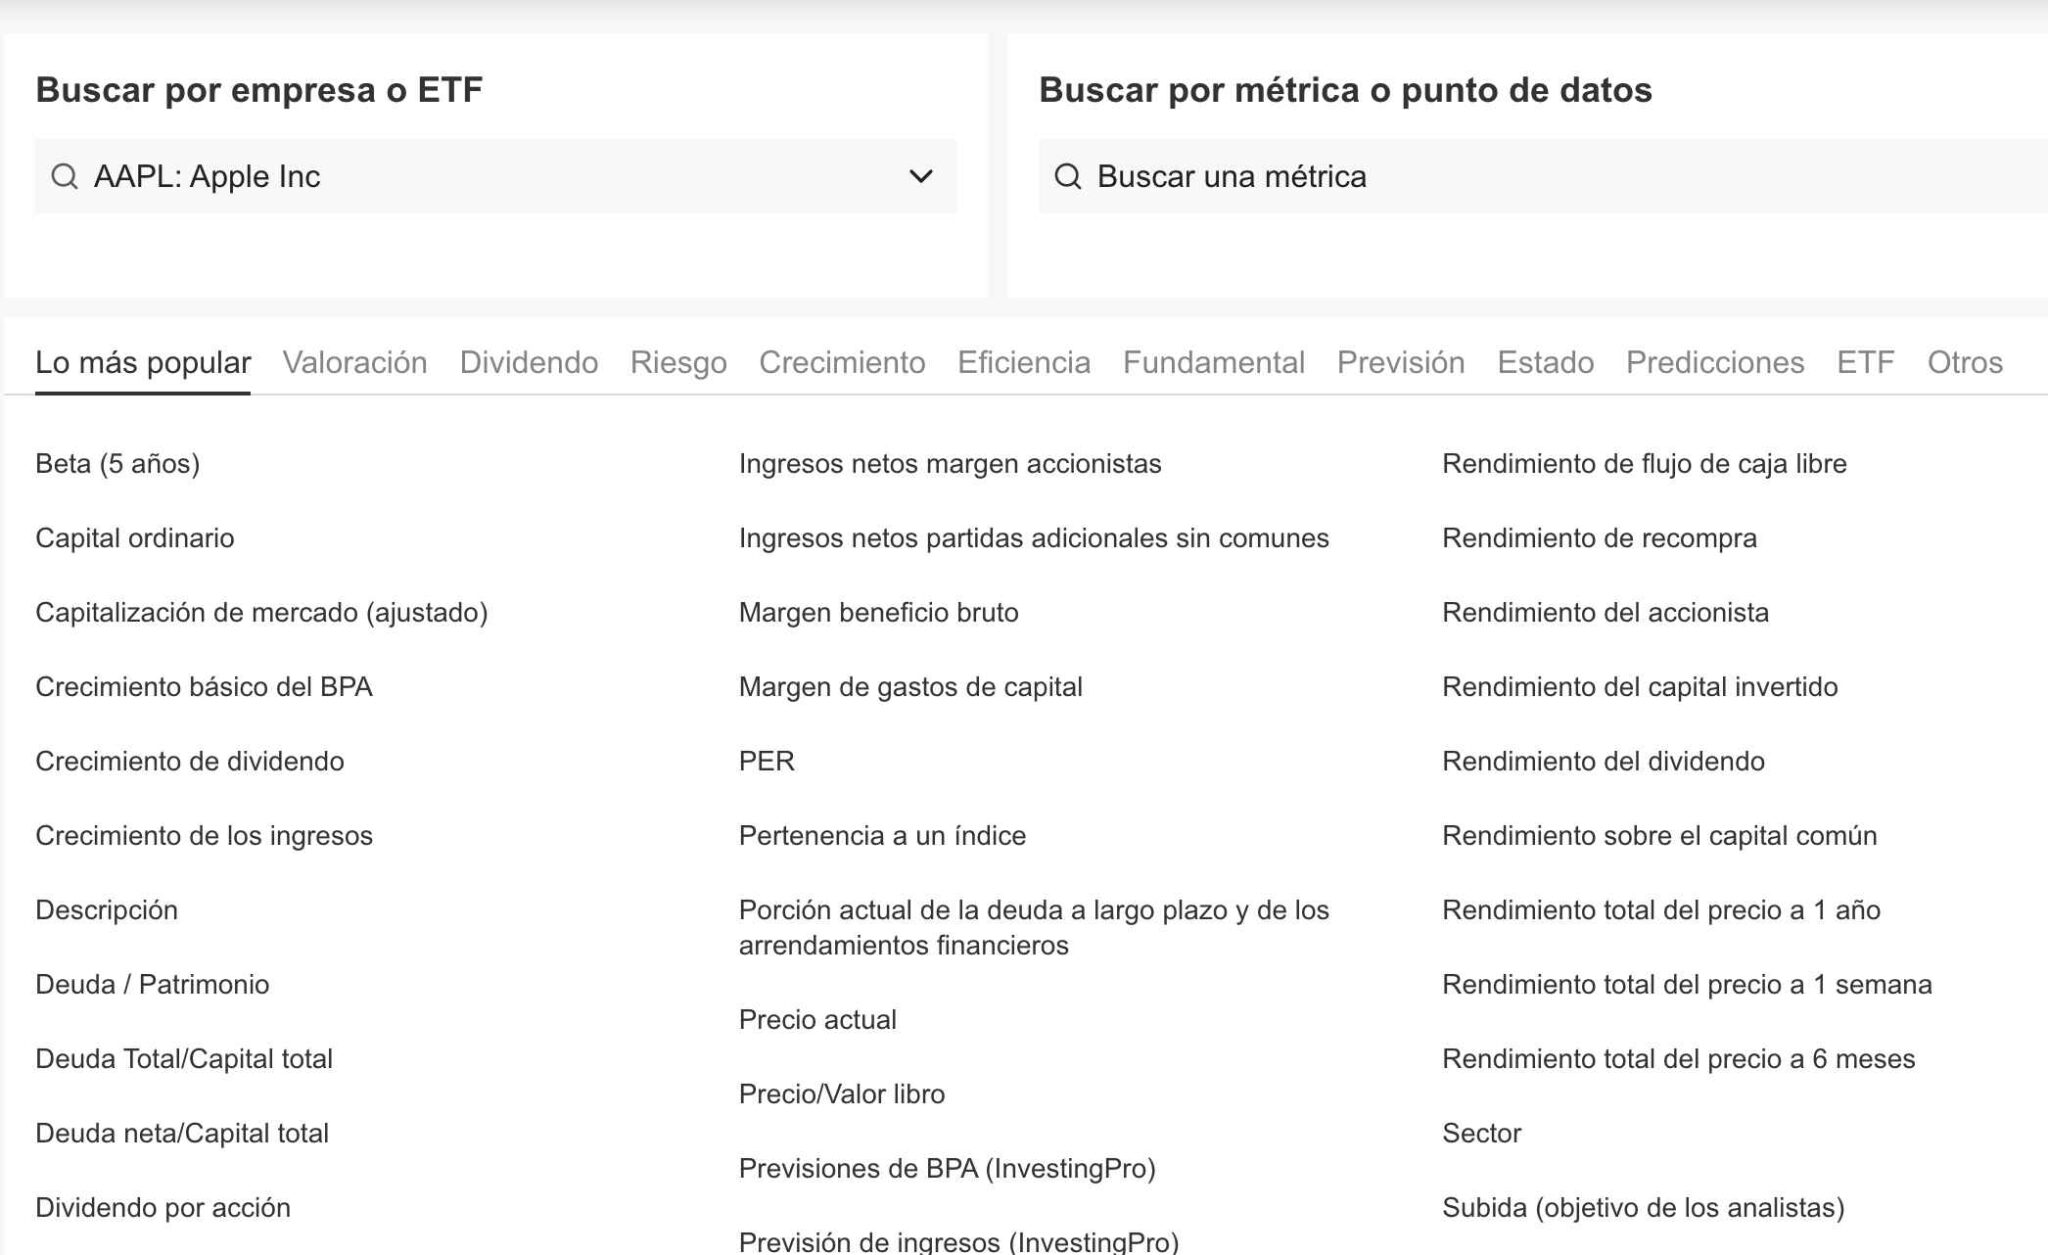Open the 'Dividendo' category tab
The height and width of the screenshot is (1255, 2048).
pyautogui.click(x=528, y=363)
